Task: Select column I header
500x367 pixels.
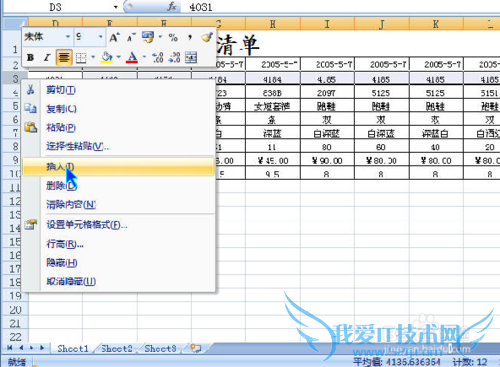Action: click(x=327, y=24)
